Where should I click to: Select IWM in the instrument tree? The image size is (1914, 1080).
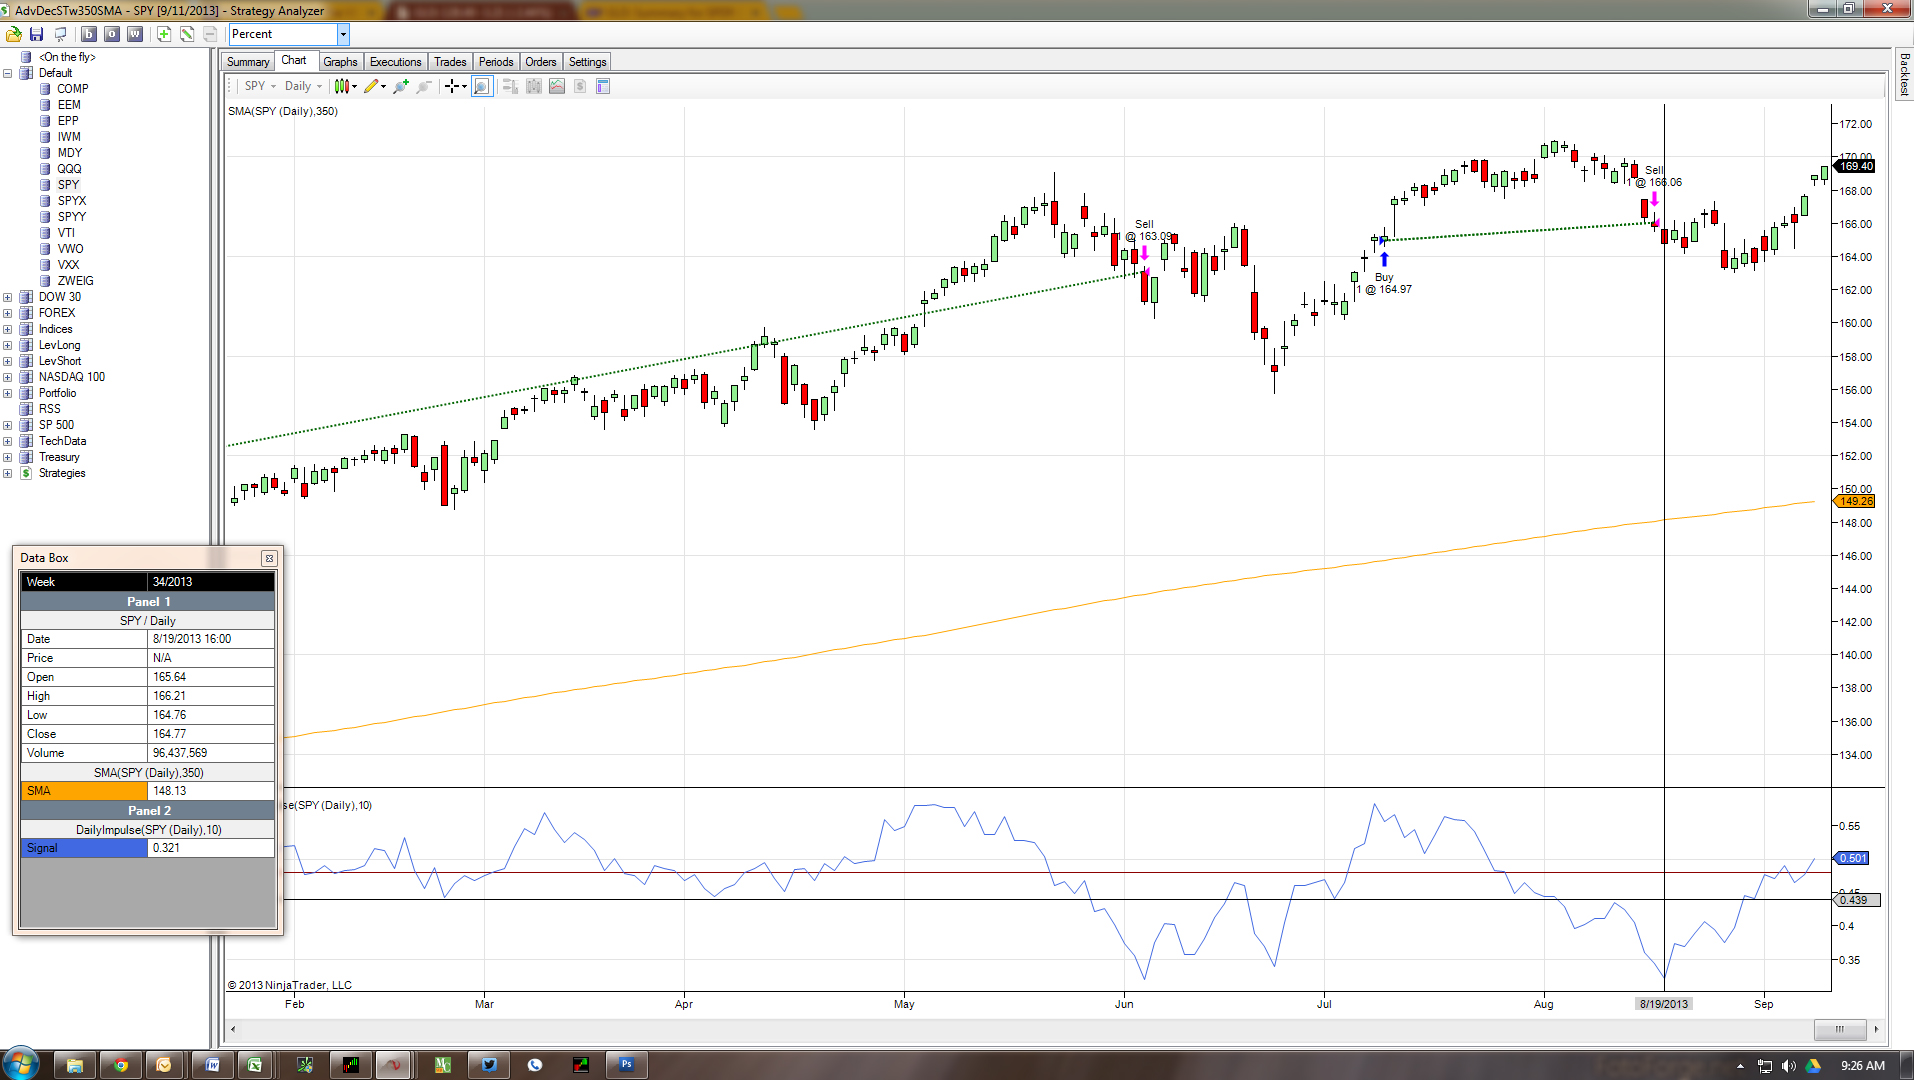pos(69,137)
